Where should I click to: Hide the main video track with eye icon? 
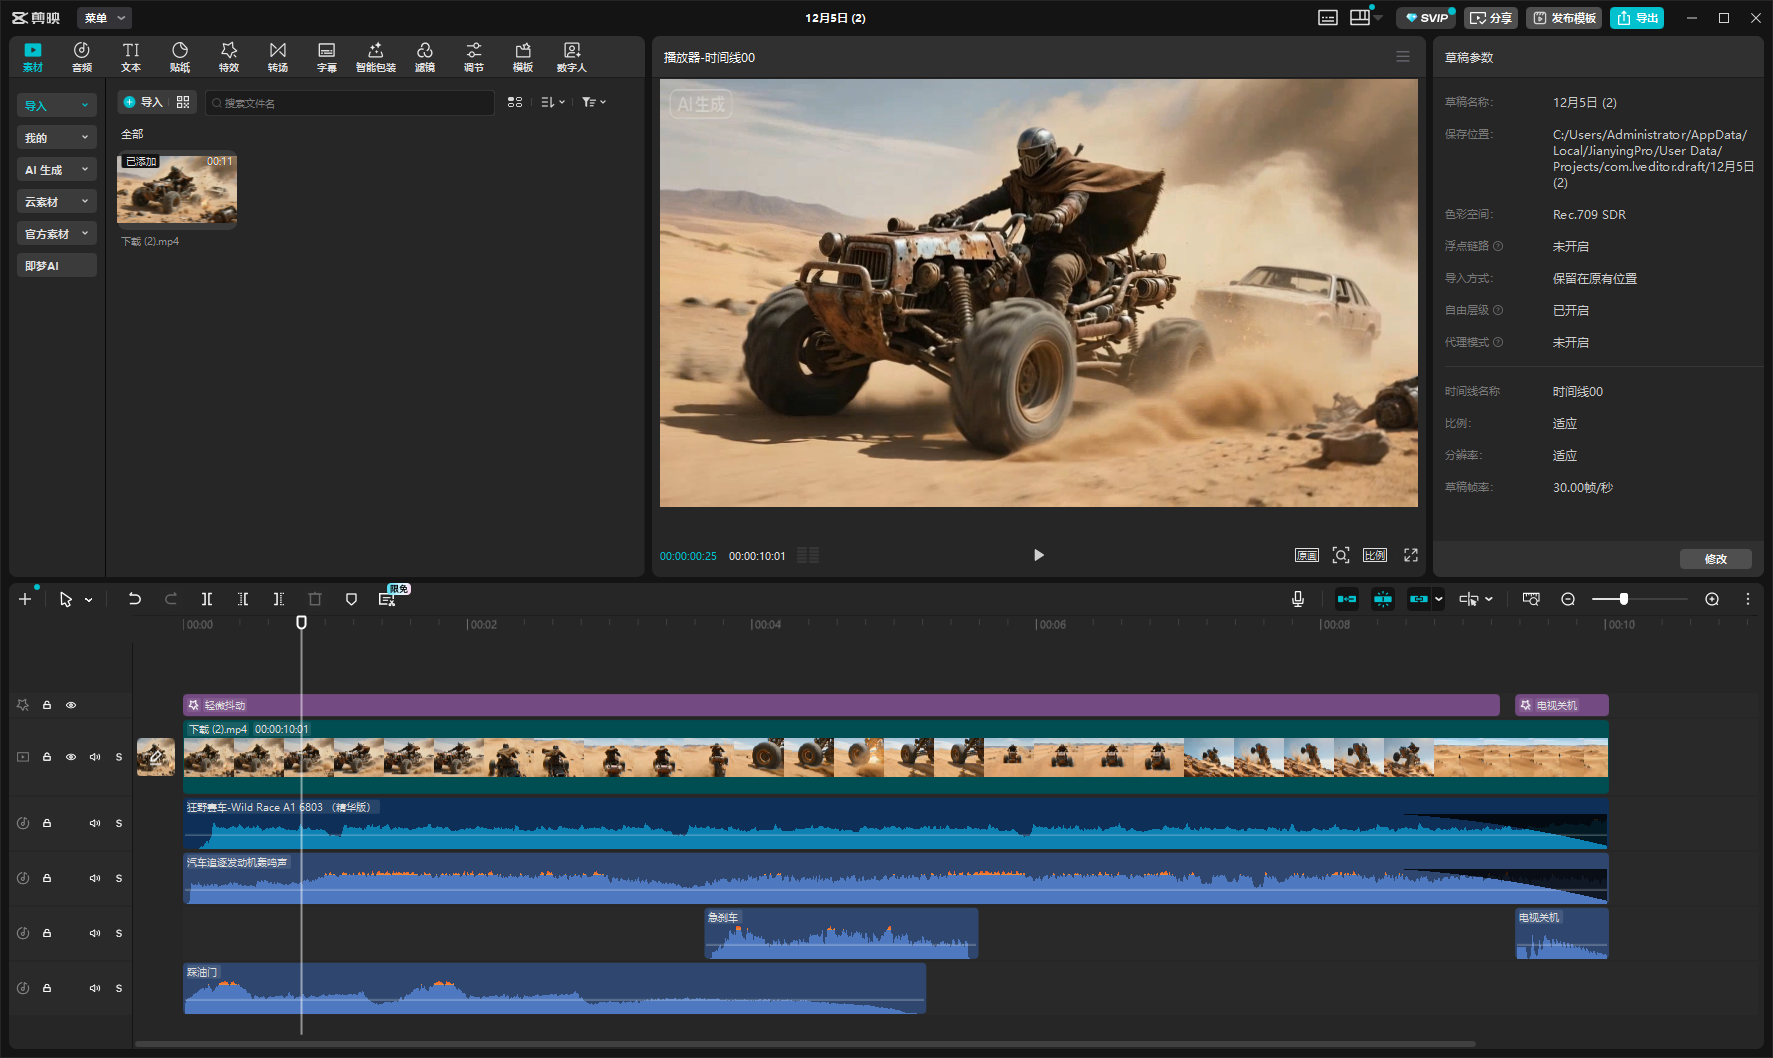coord(71,757)
